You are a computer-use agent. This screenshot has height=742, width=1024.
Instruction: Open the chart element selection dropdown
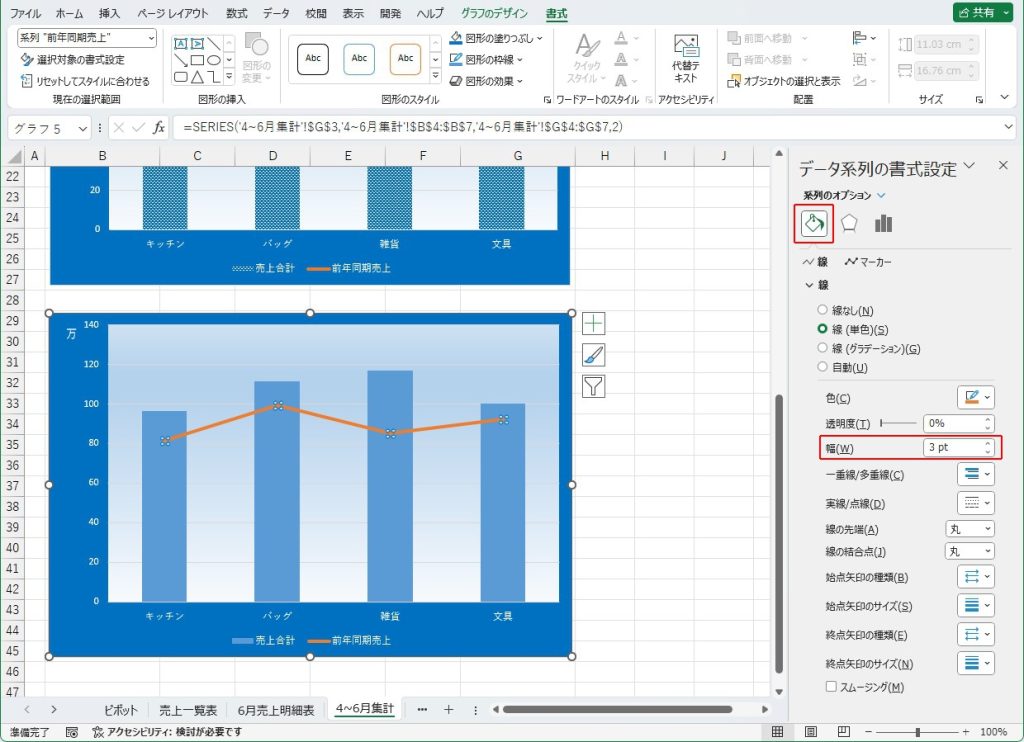pyautogui.click(x=87, y=38)
